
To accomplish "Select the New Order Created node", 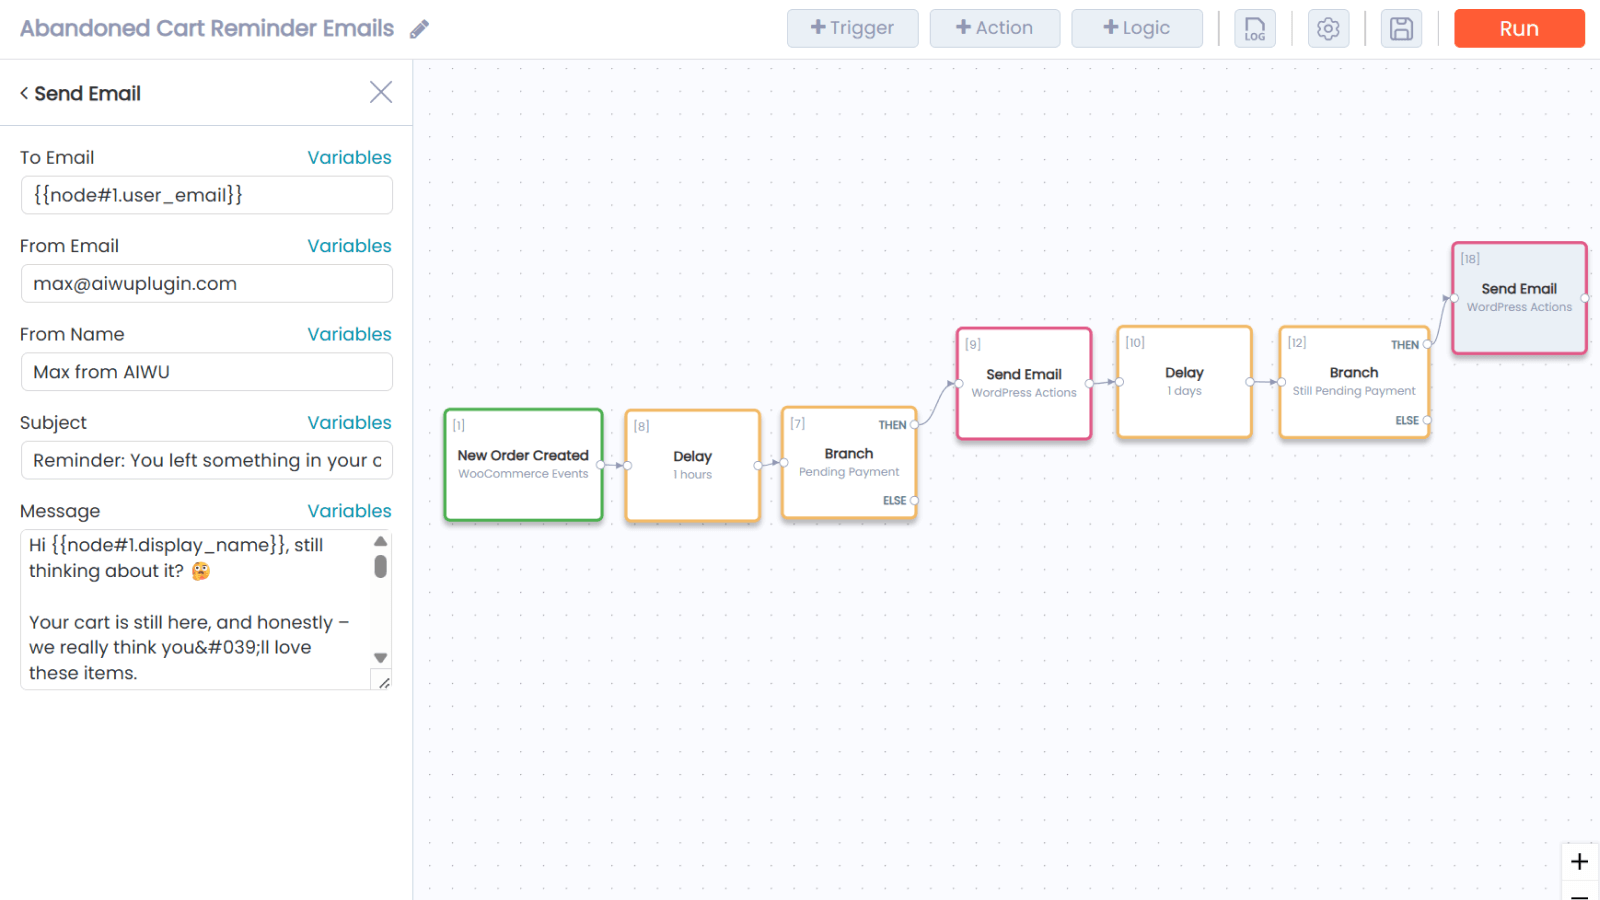I will pos(523,465).
